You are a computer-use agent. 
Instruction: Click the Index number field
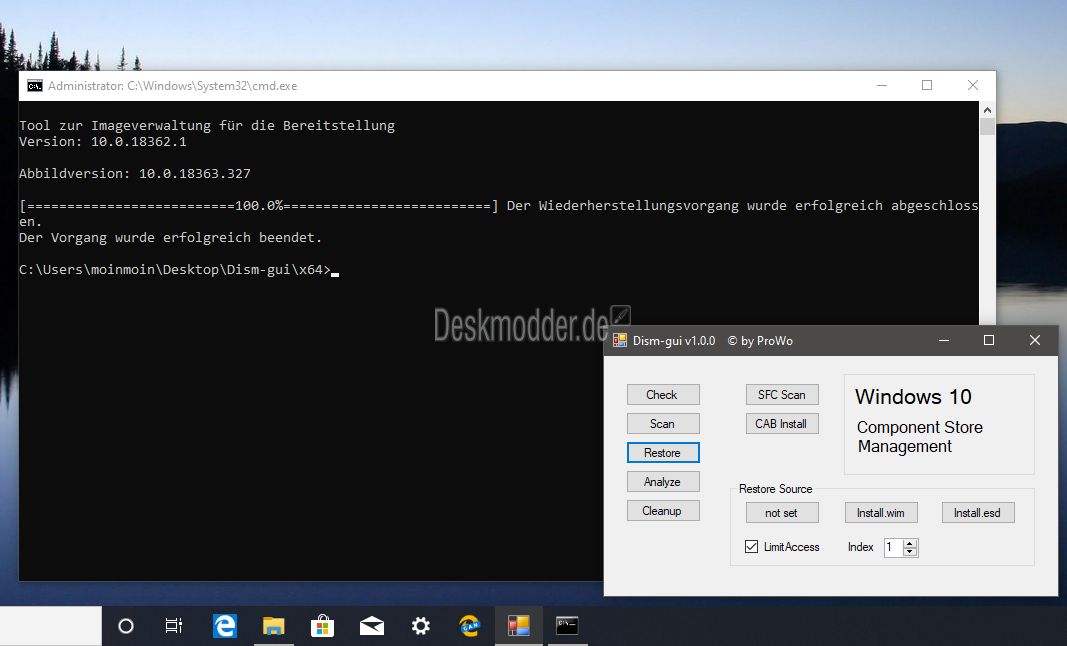pos(893,547)
